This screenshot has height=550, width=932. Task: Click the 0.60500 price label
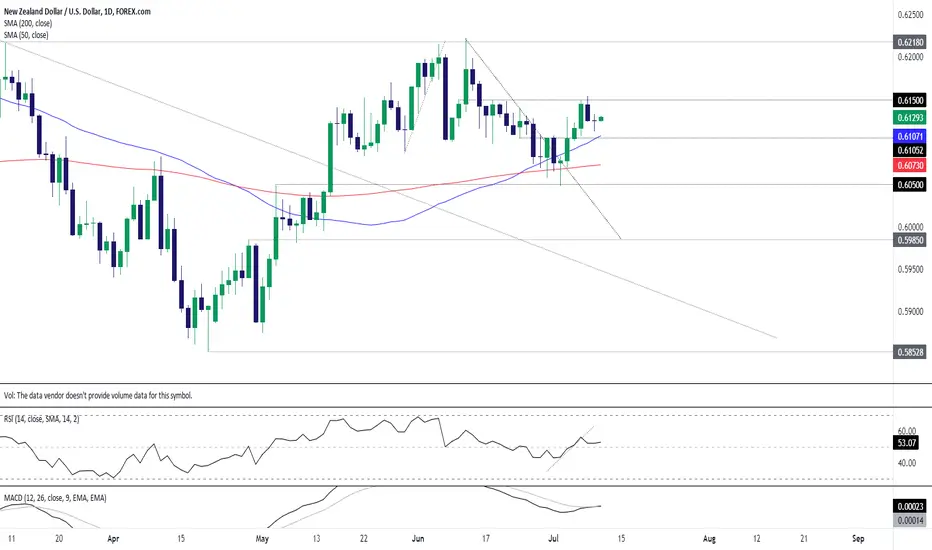tap(910, 185)
